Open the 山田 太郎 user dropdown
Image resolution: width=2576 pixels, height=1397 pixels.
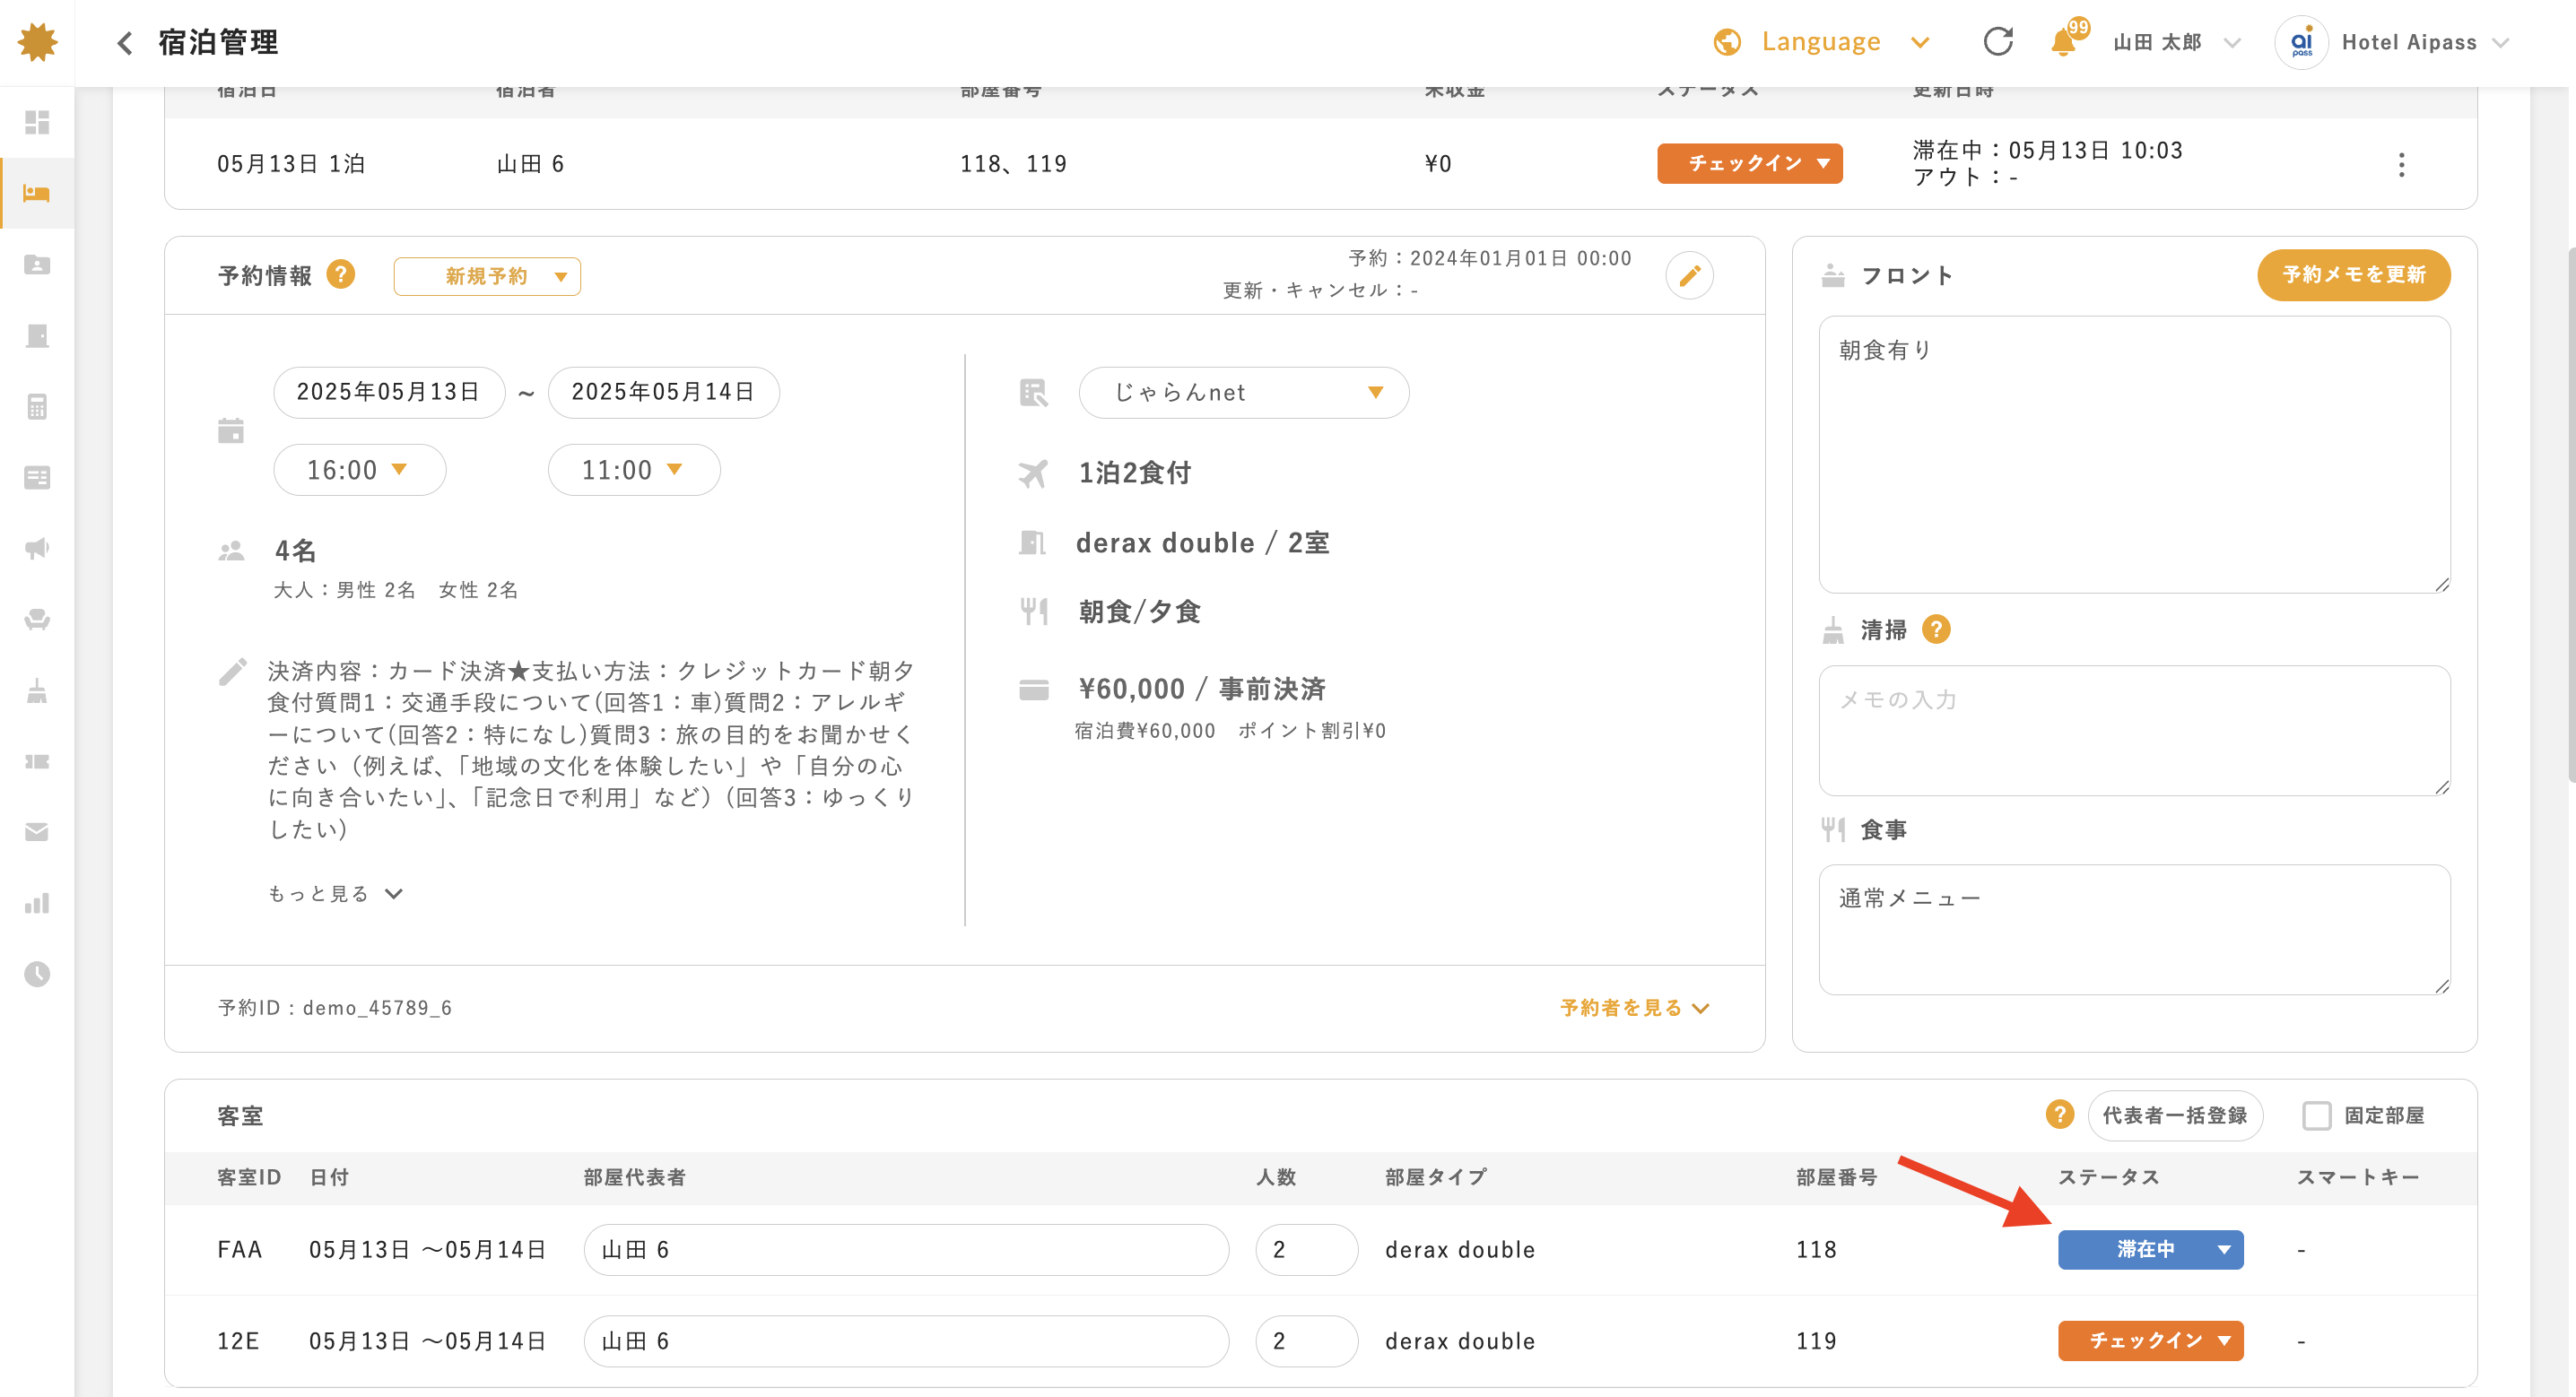tap(2176, 42)
